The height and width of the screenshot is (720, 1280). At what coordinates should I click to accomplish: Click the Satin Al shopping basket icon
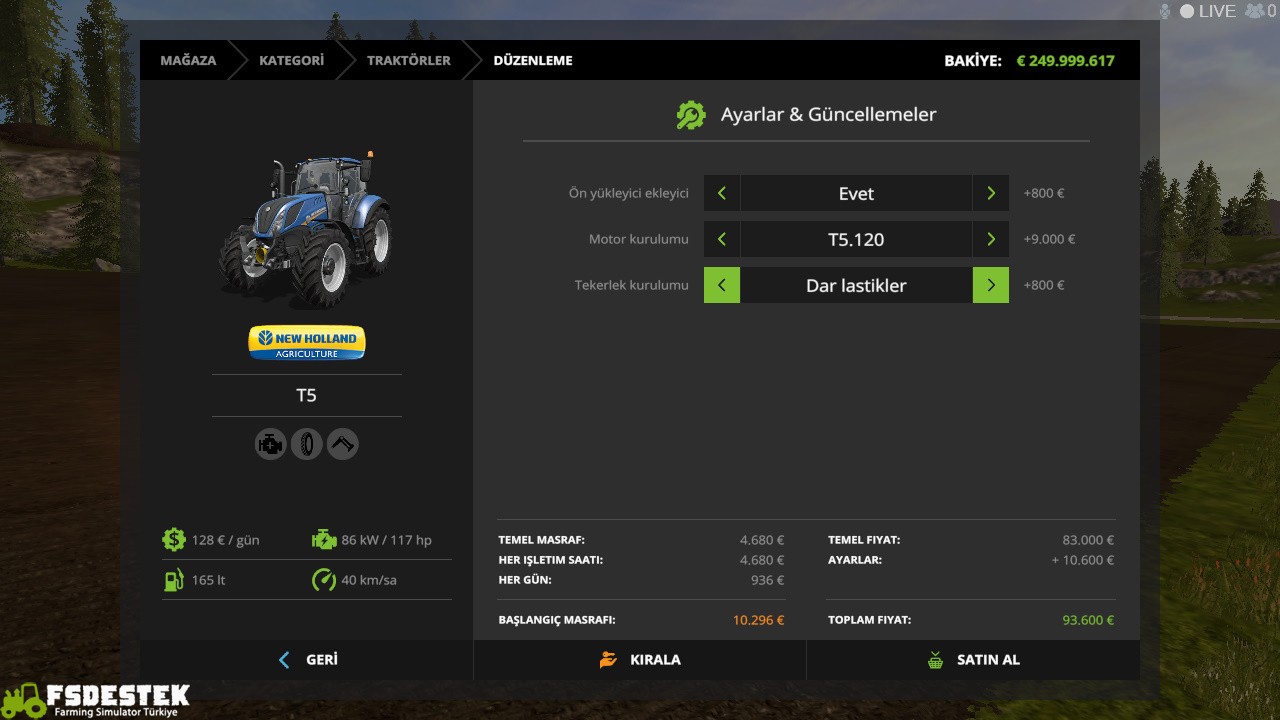(x=936, y=659)
